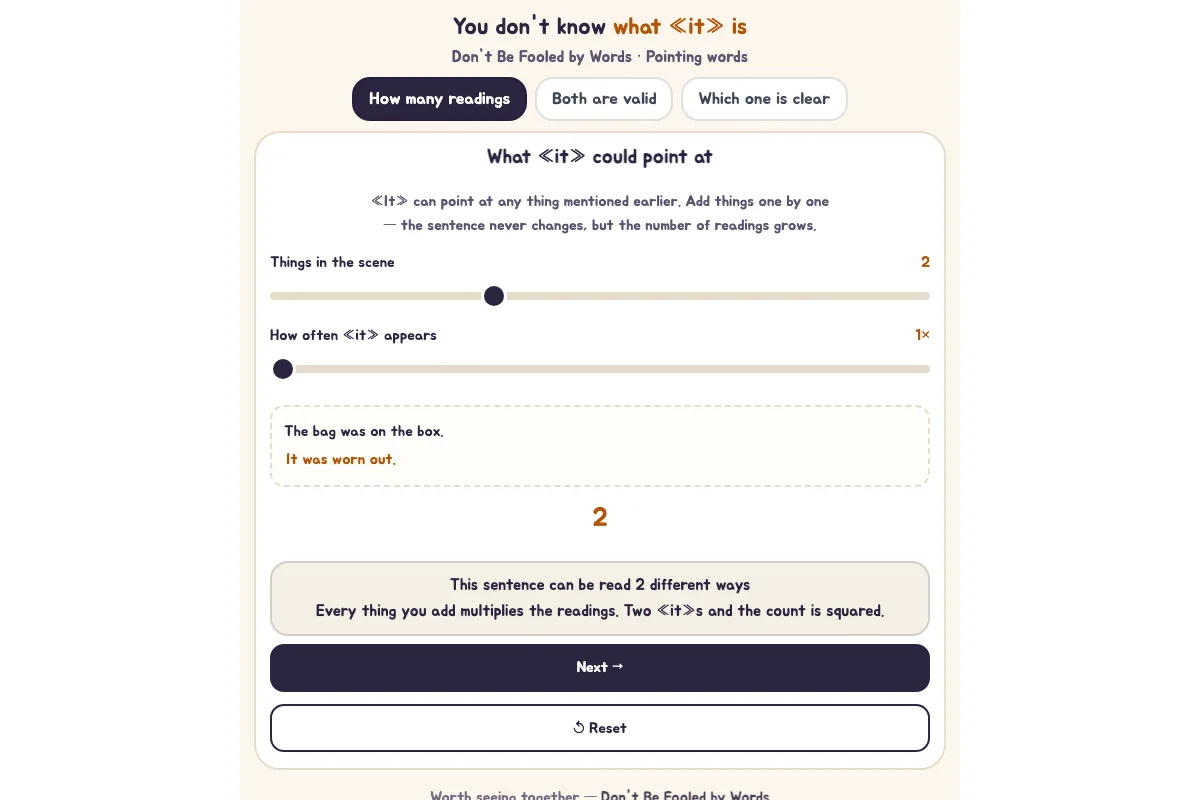
Task: Select the How many readings tab
Action: [439, 99]
